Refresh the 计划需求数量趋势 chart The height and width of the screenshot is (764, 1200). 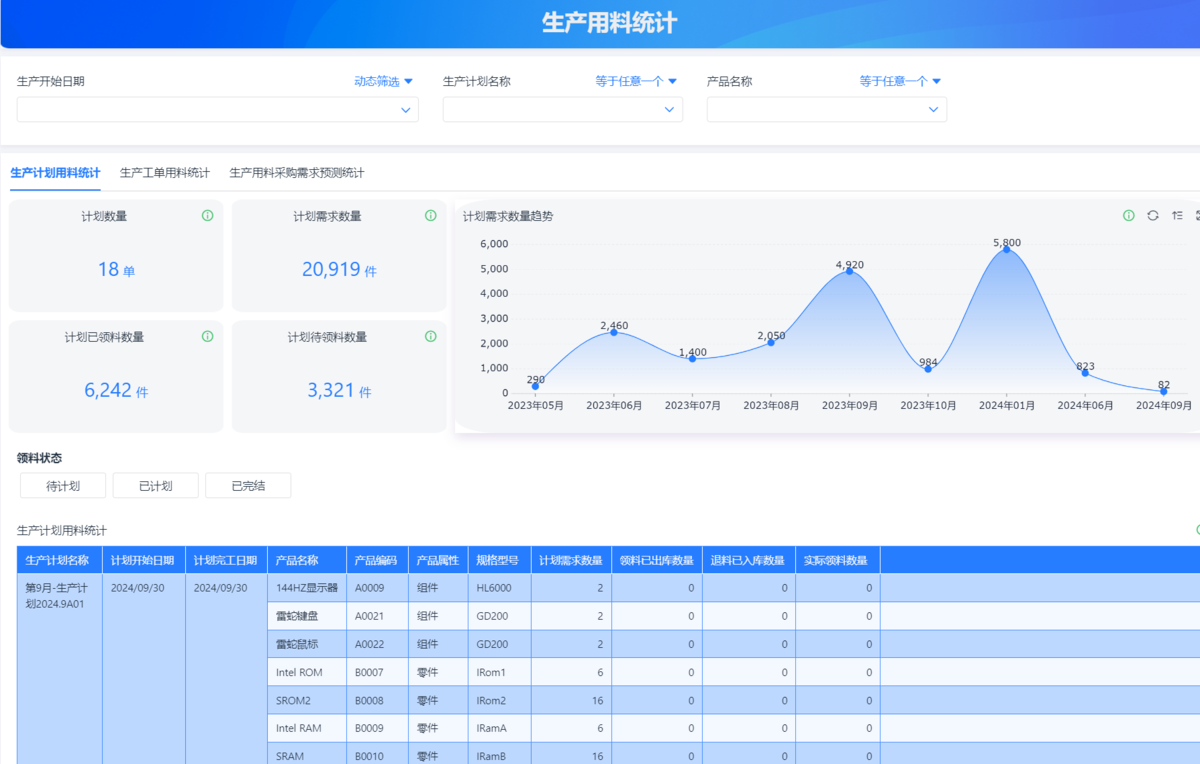(1153, 216)
